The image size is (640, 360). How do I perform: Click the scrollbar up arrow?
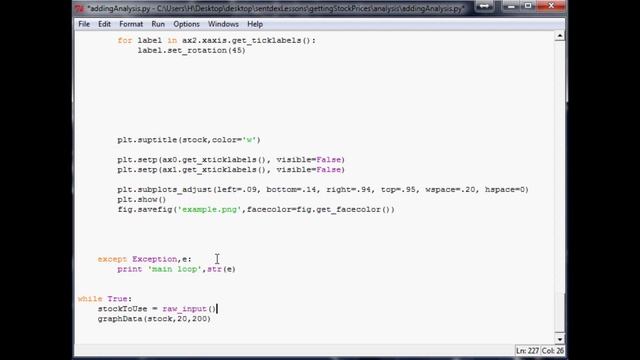point(560,36)
